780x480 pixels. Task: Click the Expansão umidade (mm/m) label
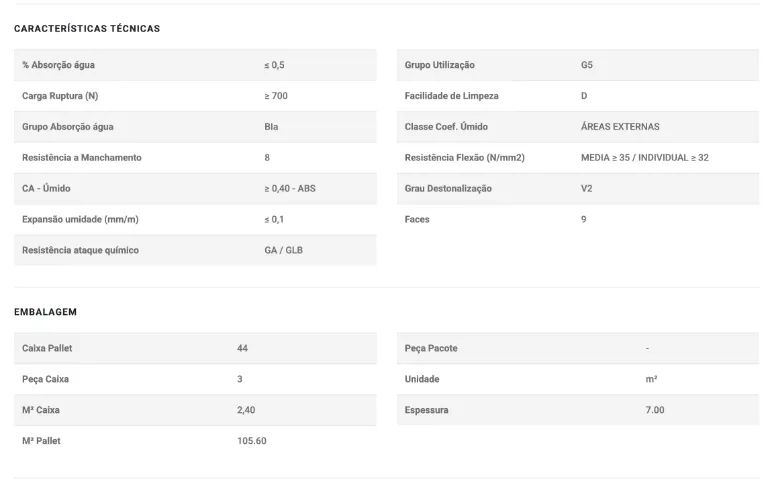(x=80, y=219)
